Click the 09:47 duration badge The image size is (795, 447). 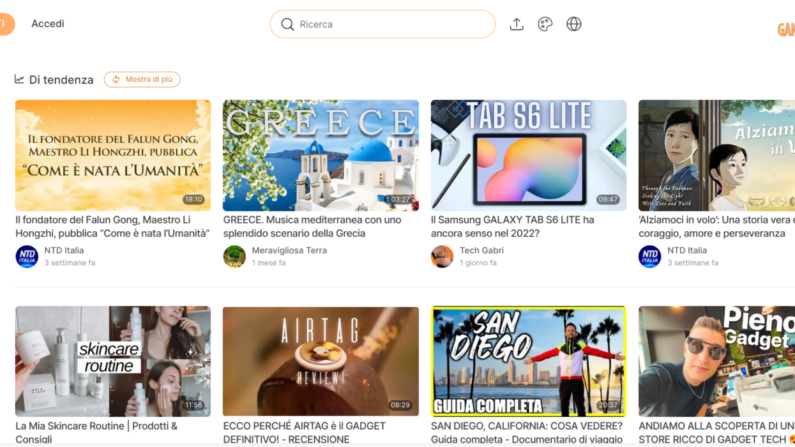(608, 200)
